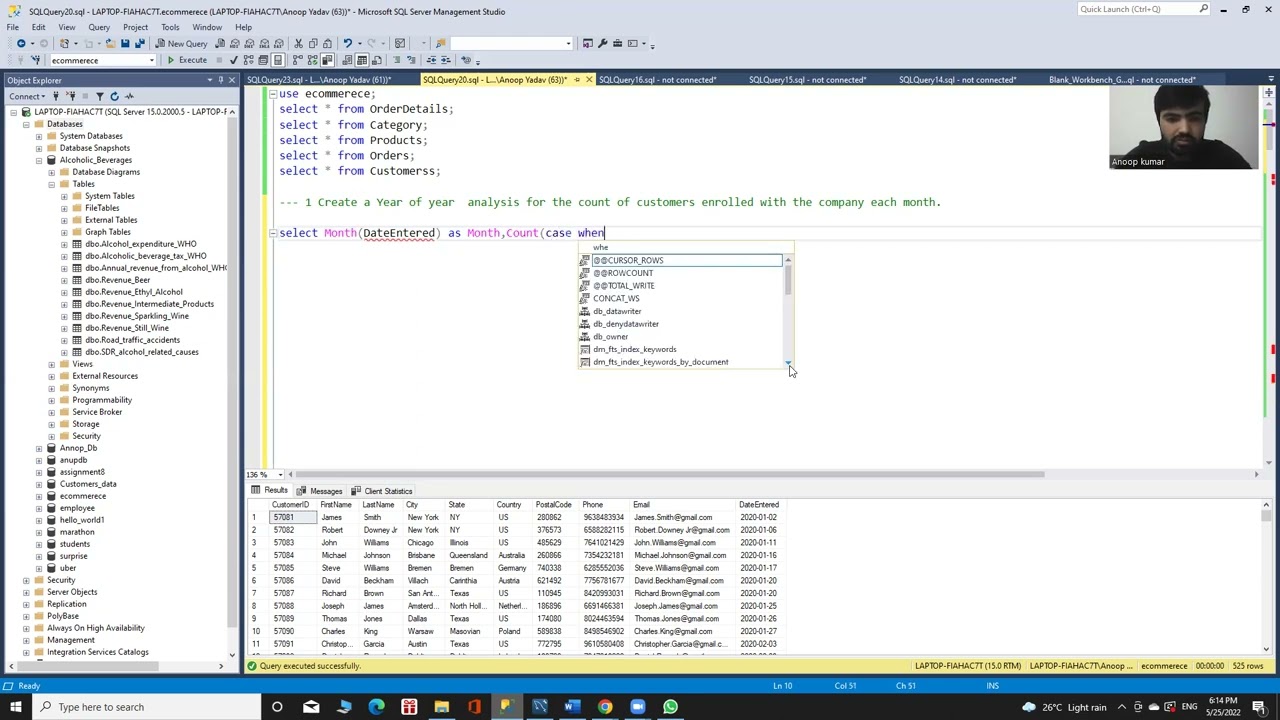The width and height of the screenshot is (1280, 720).
Task: Close the Object Explorer panel
Action: [232, 80]
